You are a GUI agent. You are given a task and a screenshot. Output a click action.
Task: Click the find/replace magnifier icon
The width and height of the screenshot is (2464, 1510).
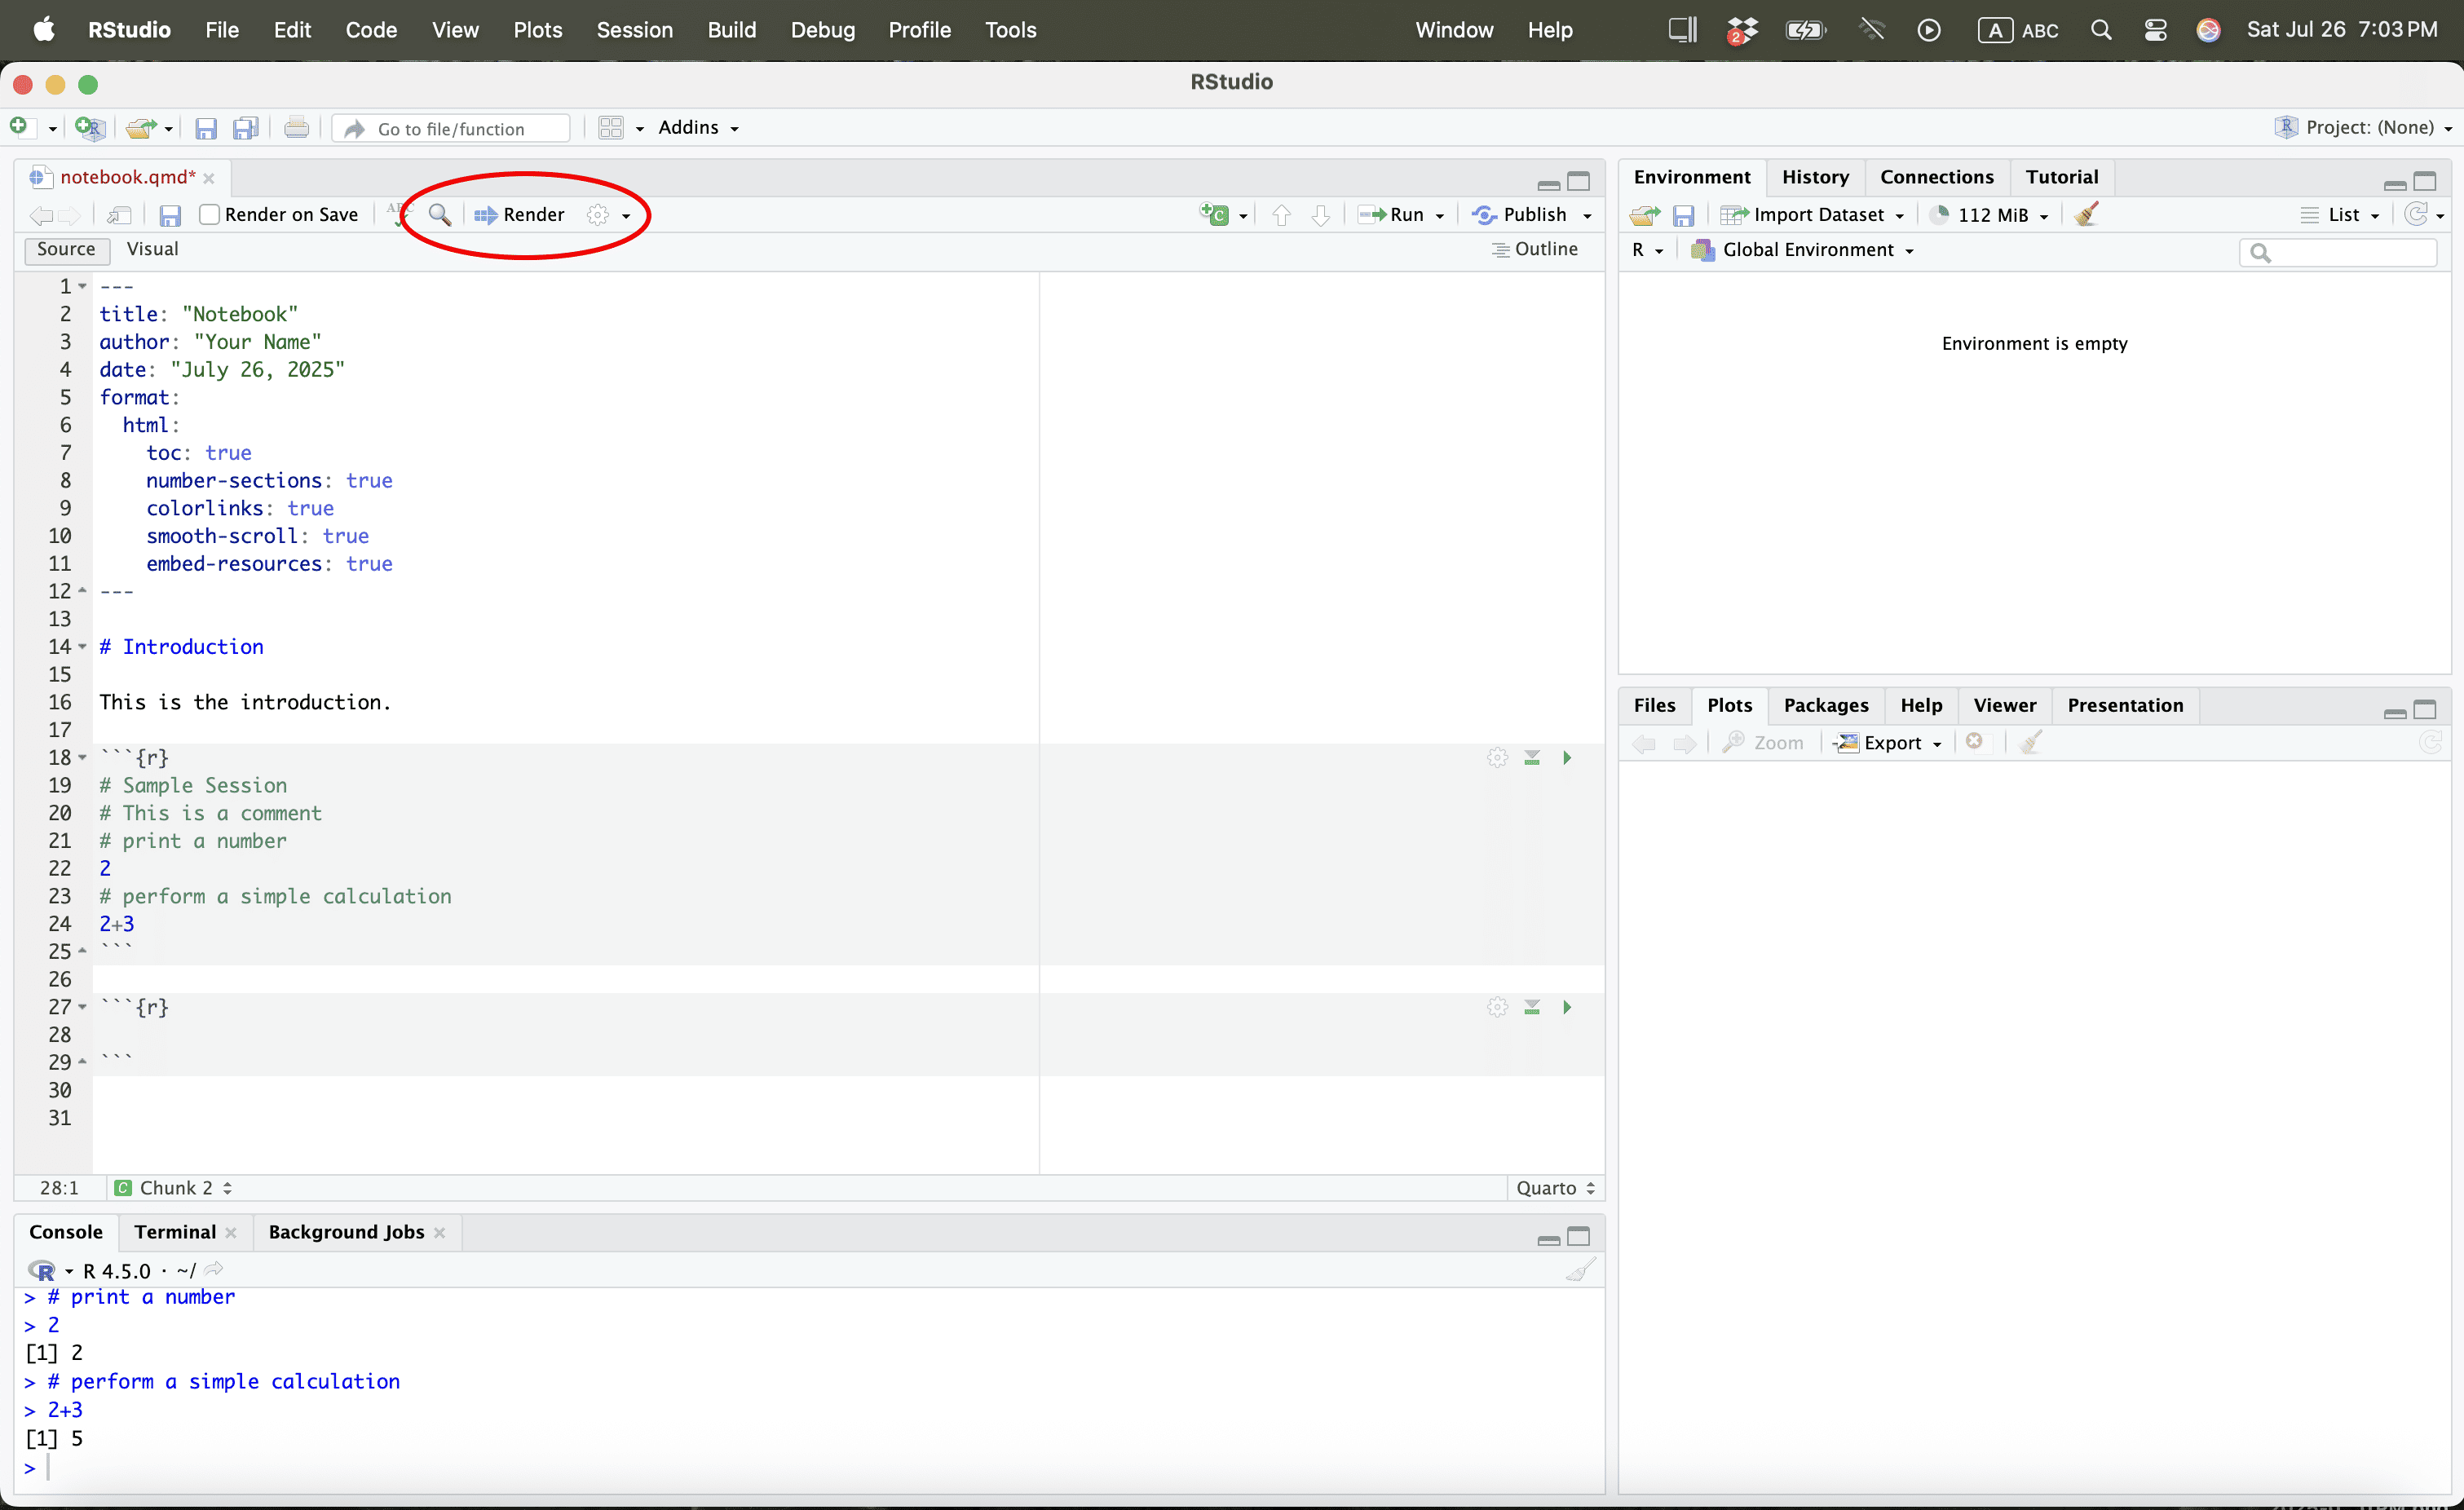coord(439,215)
